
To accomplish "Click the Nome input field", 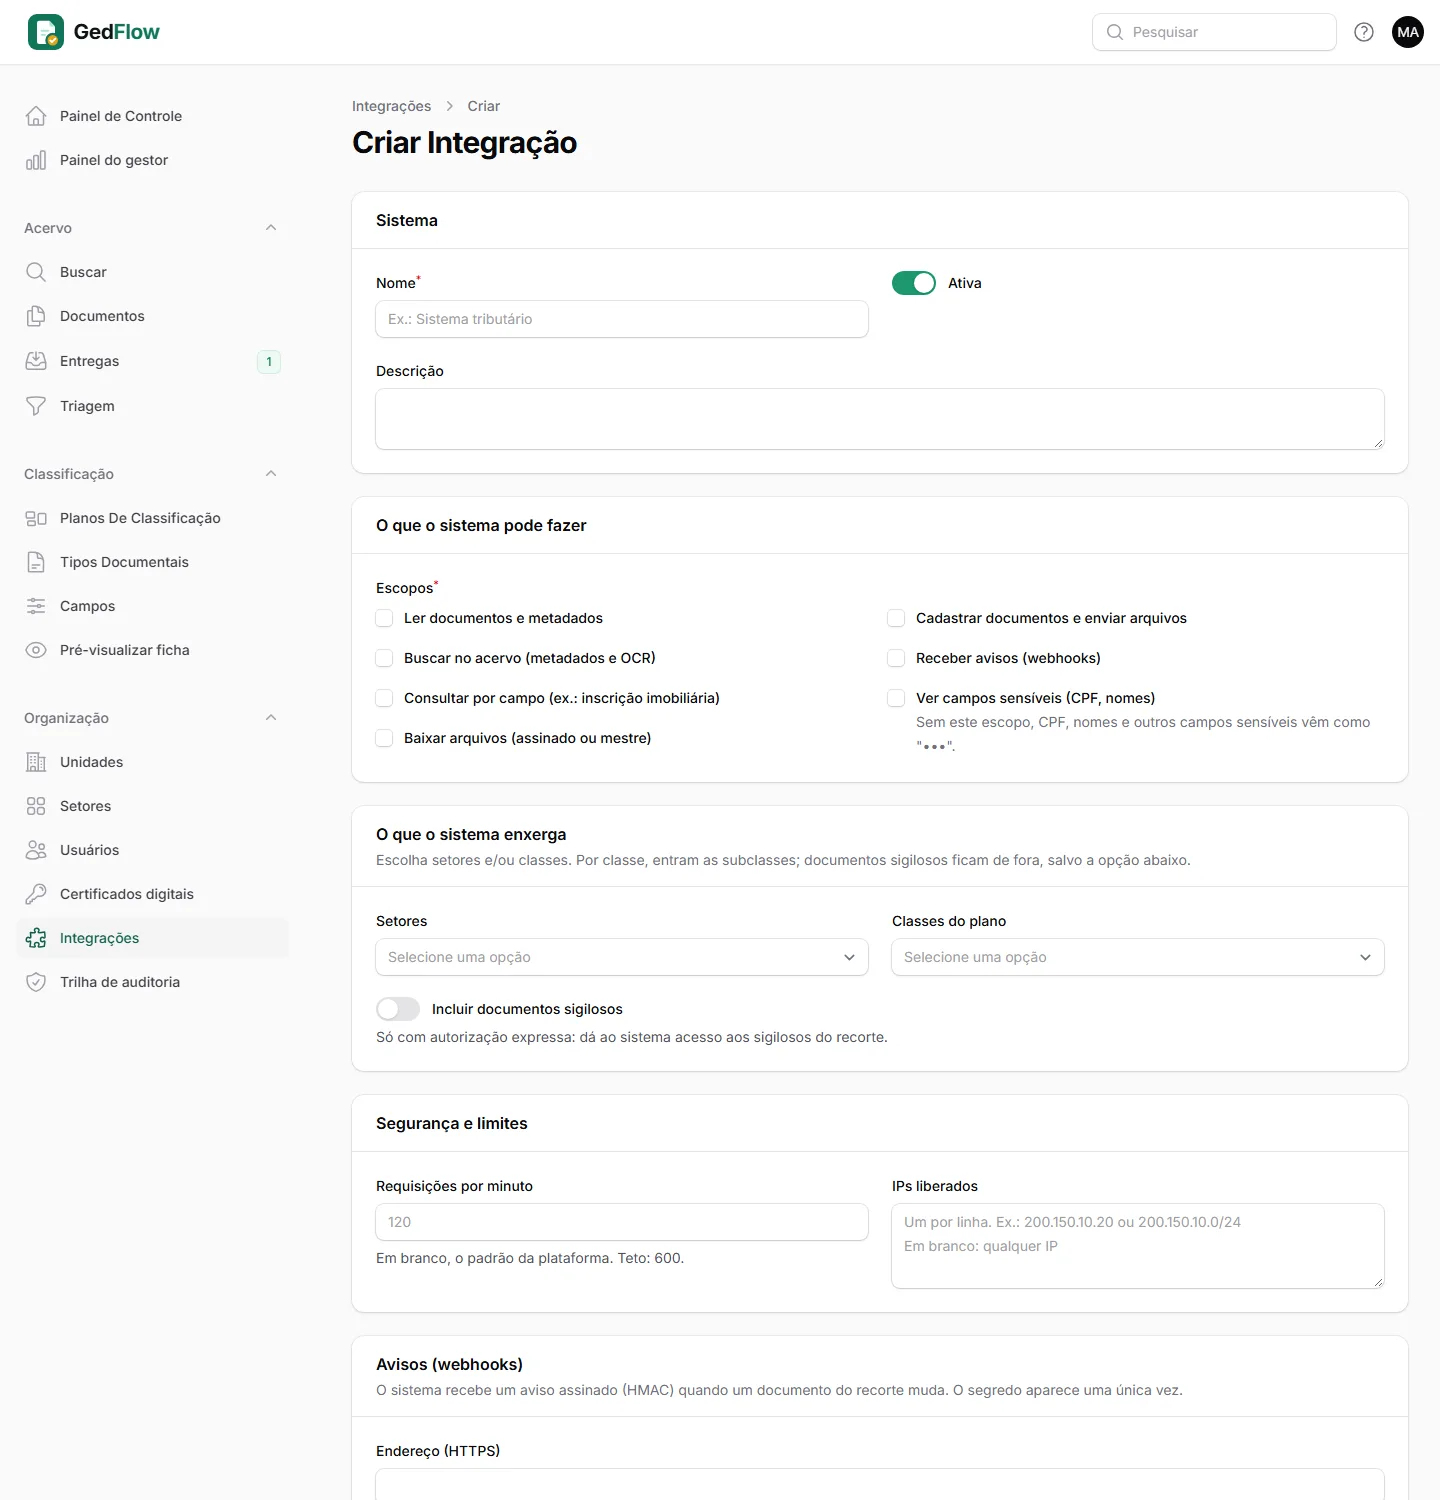I will (x=622, y=319).
